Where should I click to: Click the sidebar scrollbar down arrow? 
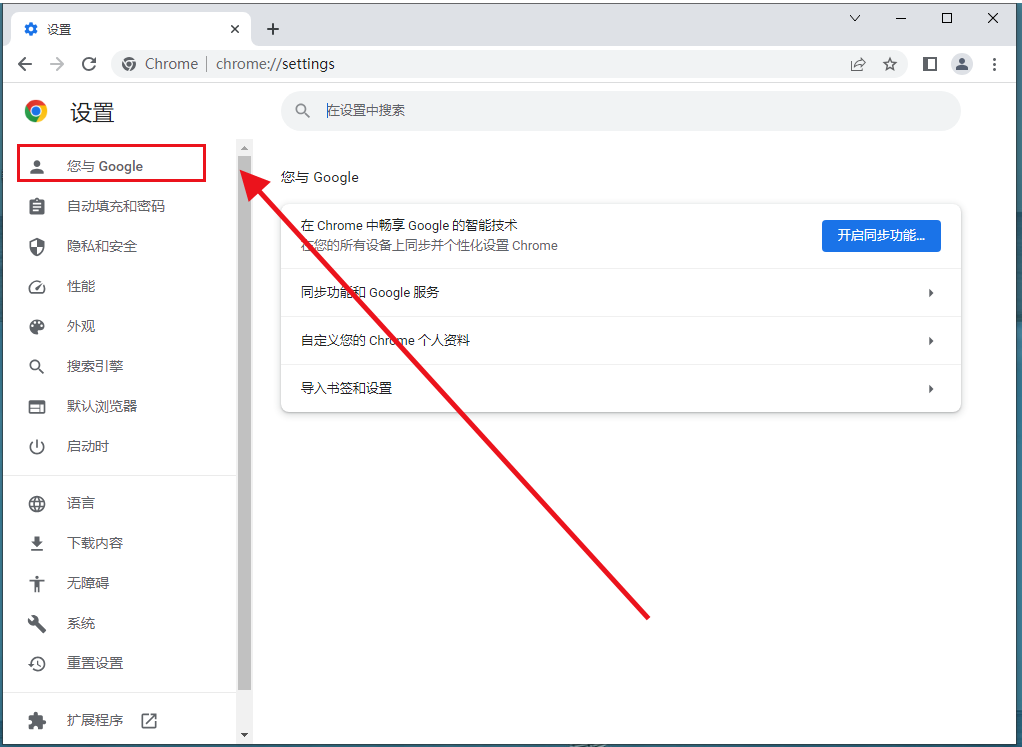tap(244, 735)
